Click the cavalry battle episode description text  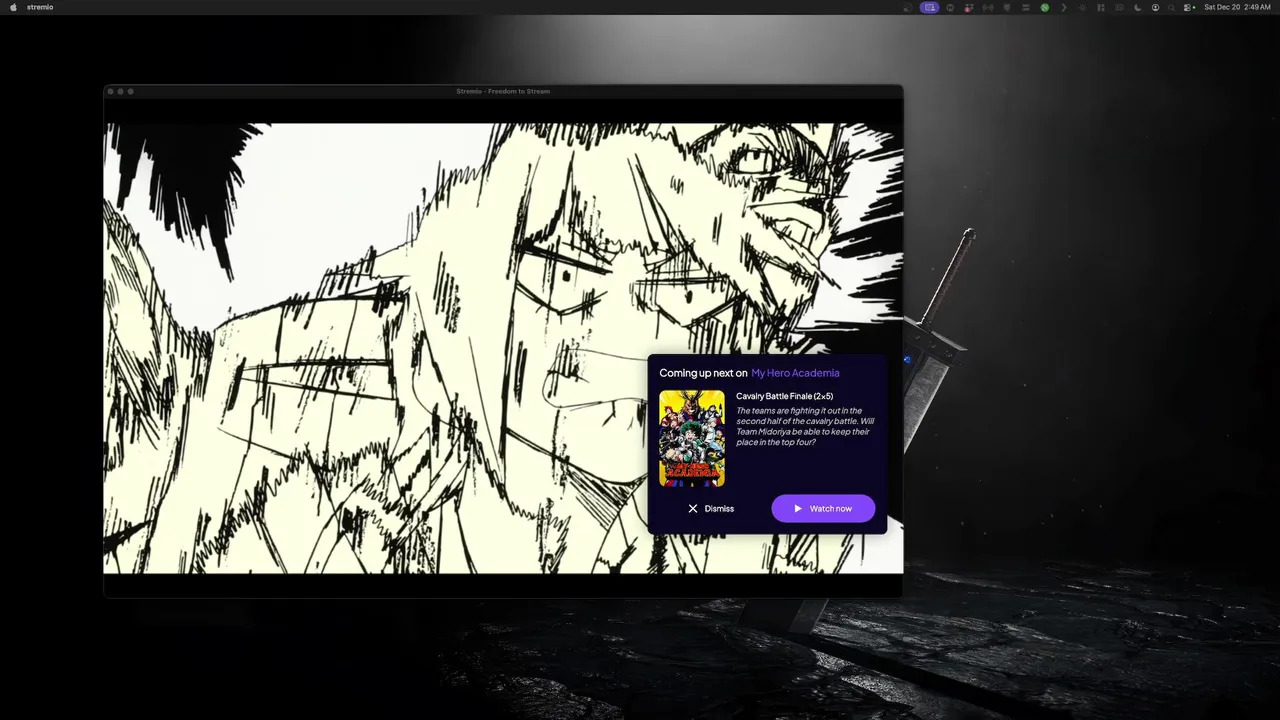[x=805, y=426]
